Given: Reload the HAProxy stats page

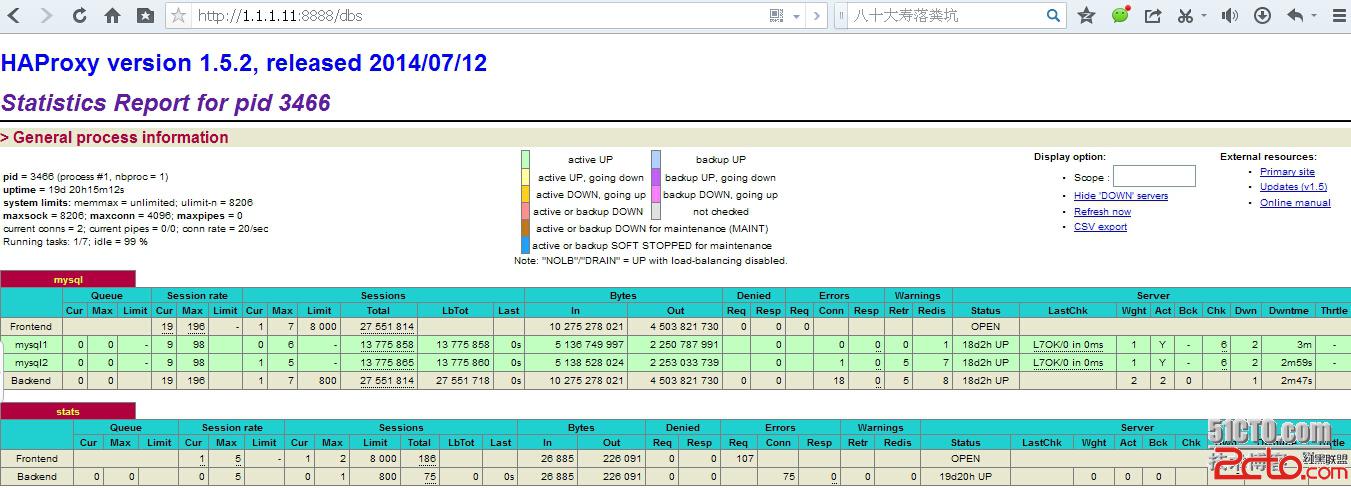Looking at the screenshot, I should pos(79,15).
